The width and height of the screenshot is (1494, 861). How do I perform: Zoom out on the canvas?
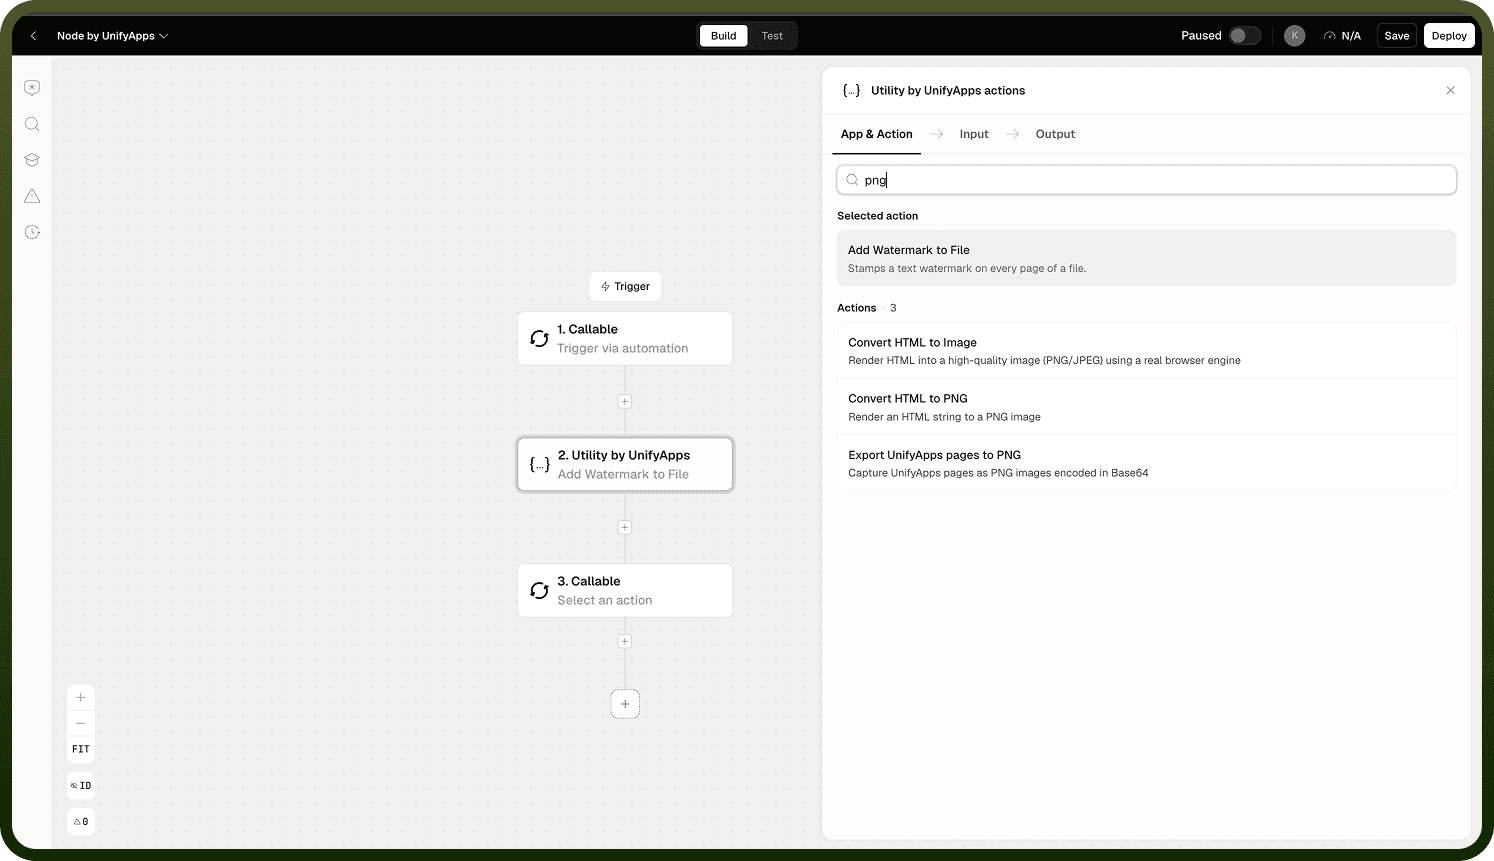(81, 723)
